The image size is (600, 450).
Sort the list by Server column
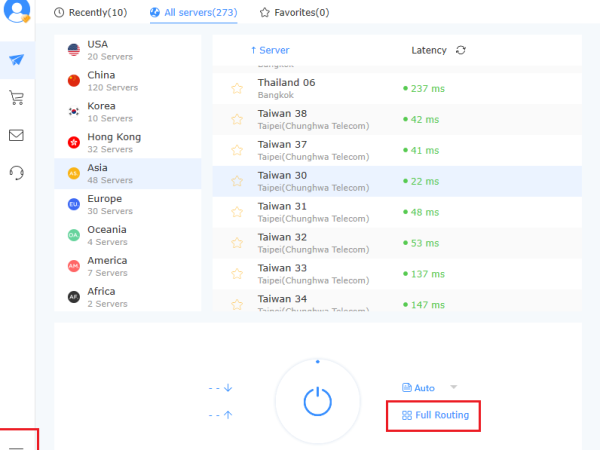pyautogui.click(x=270, y=50)
